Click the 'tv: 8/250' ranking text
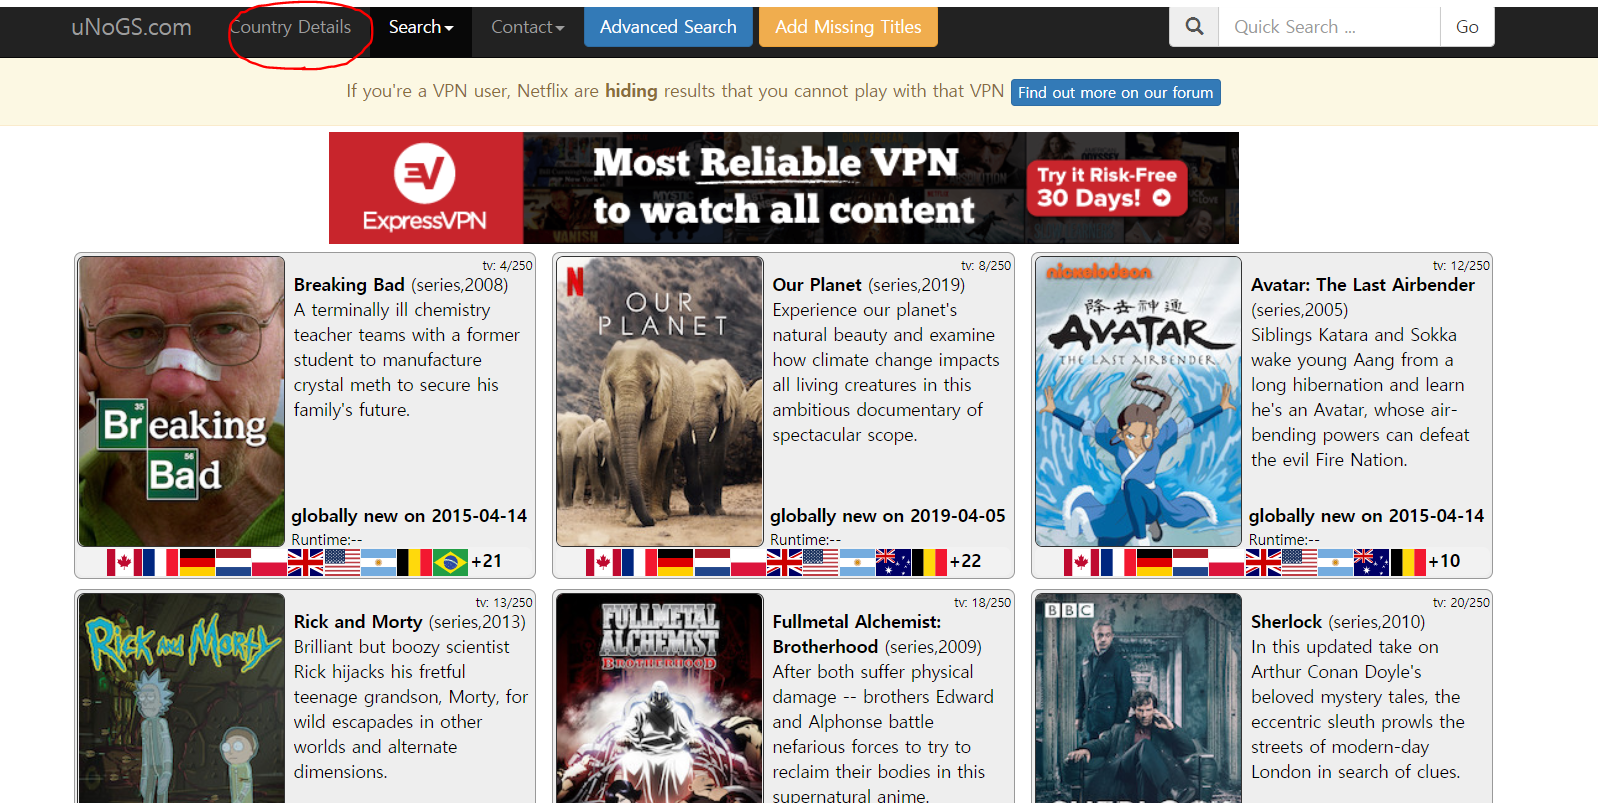Screen dimensions: 1598x803 tap(986, 266)
